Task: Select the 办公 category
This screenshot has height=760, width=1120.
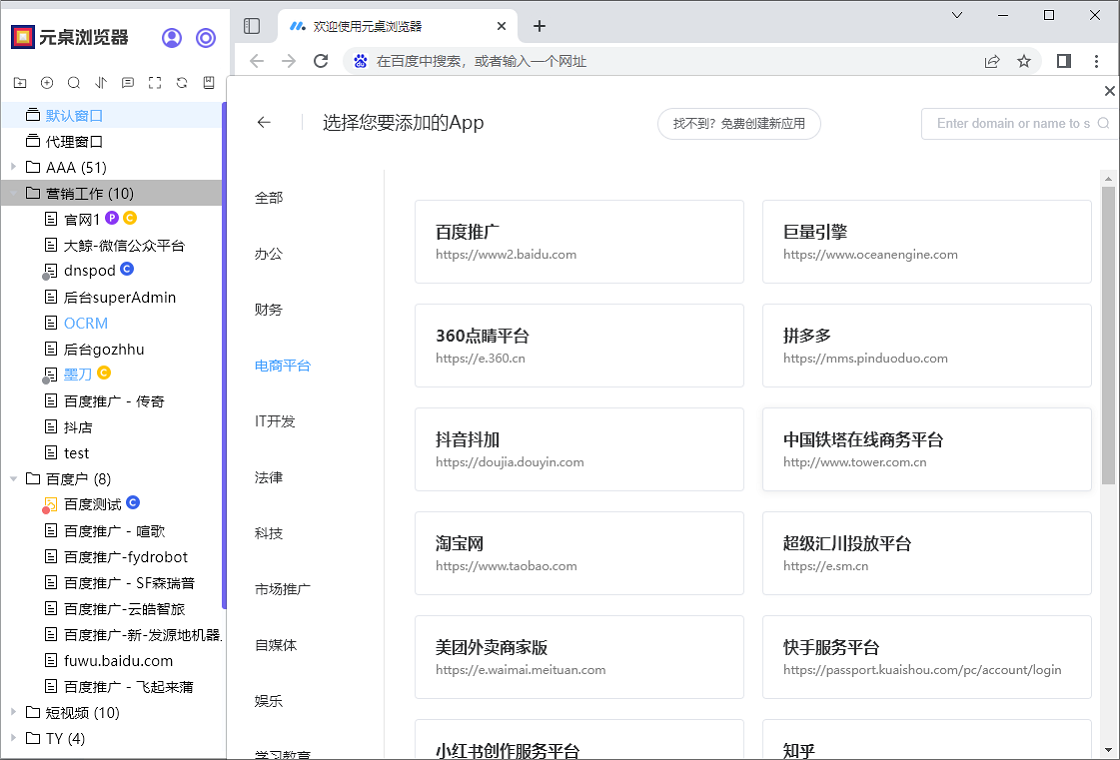Action: (x=269, y=254)
